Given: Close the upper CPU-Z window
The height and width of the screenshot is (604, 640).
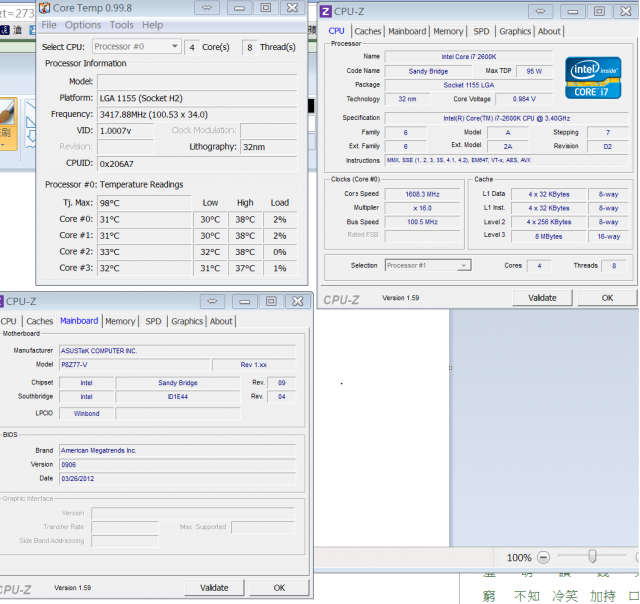Looking at the screenshot, I should click(625, 11).
